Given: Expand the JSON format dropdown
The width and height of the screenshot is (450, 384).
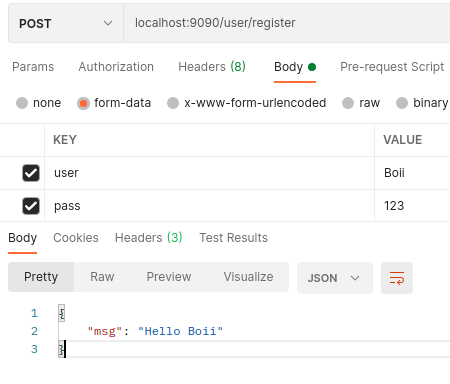Looking at the screenshot, I should pyautogui.click(x=335, y=278).
